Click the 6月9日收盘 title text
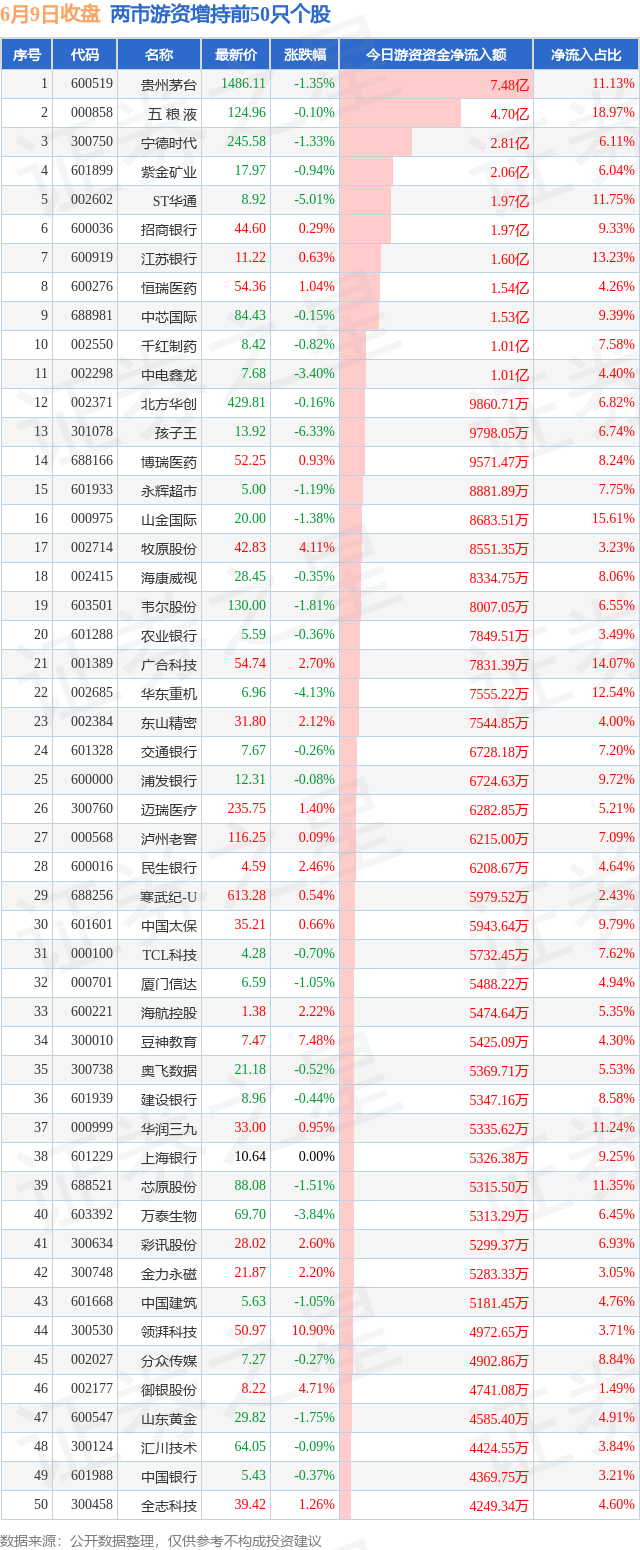Viewport: 640px width, 1550px height. pos(50,14)
